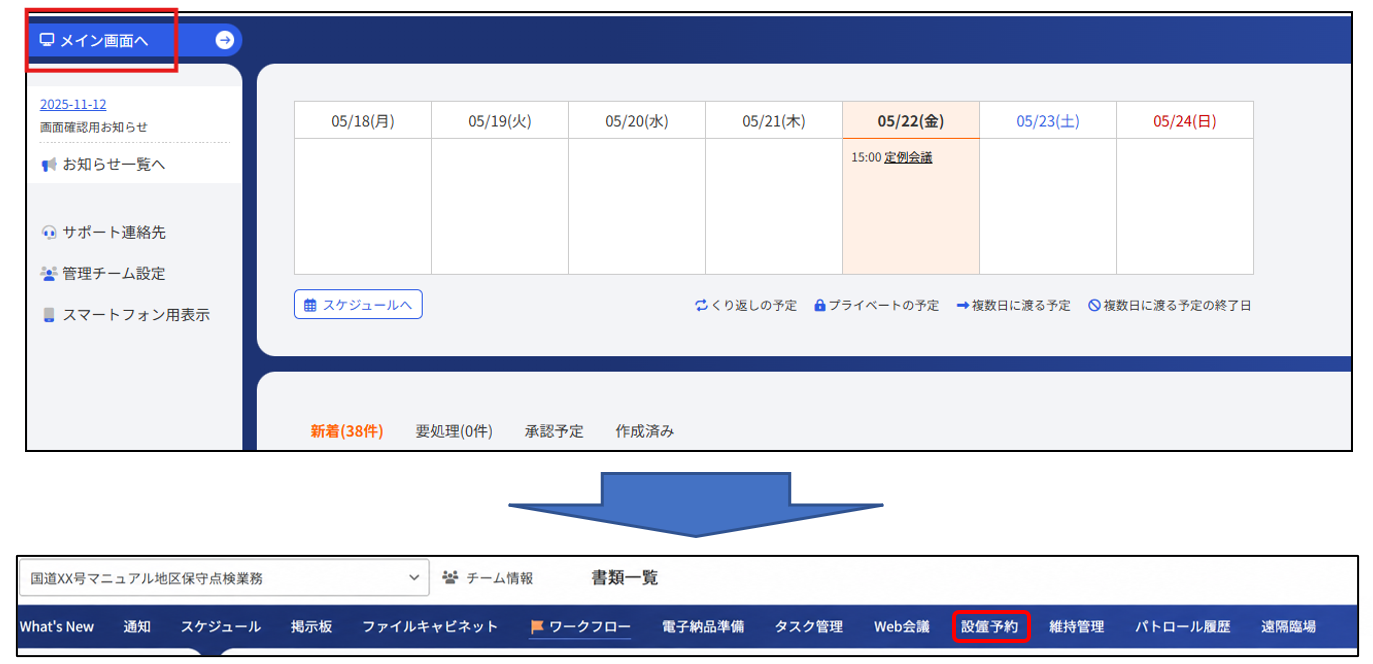
Task: Switch to the 要処理(0件) tab
Action: point(454,431)
